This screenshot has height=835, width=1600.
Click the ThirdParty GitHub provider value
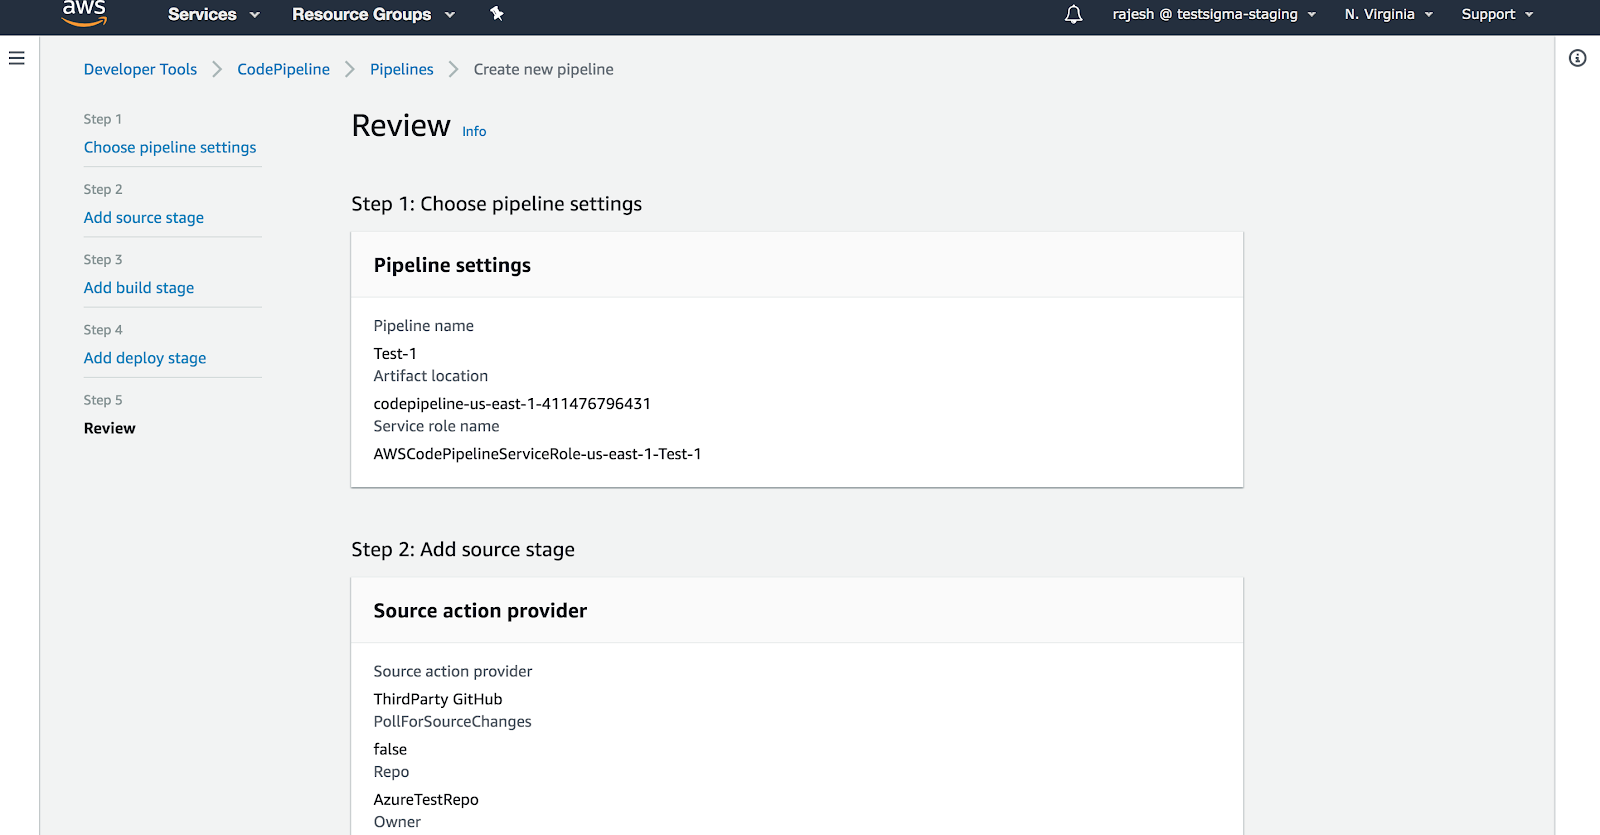click(x=438, y=699)
